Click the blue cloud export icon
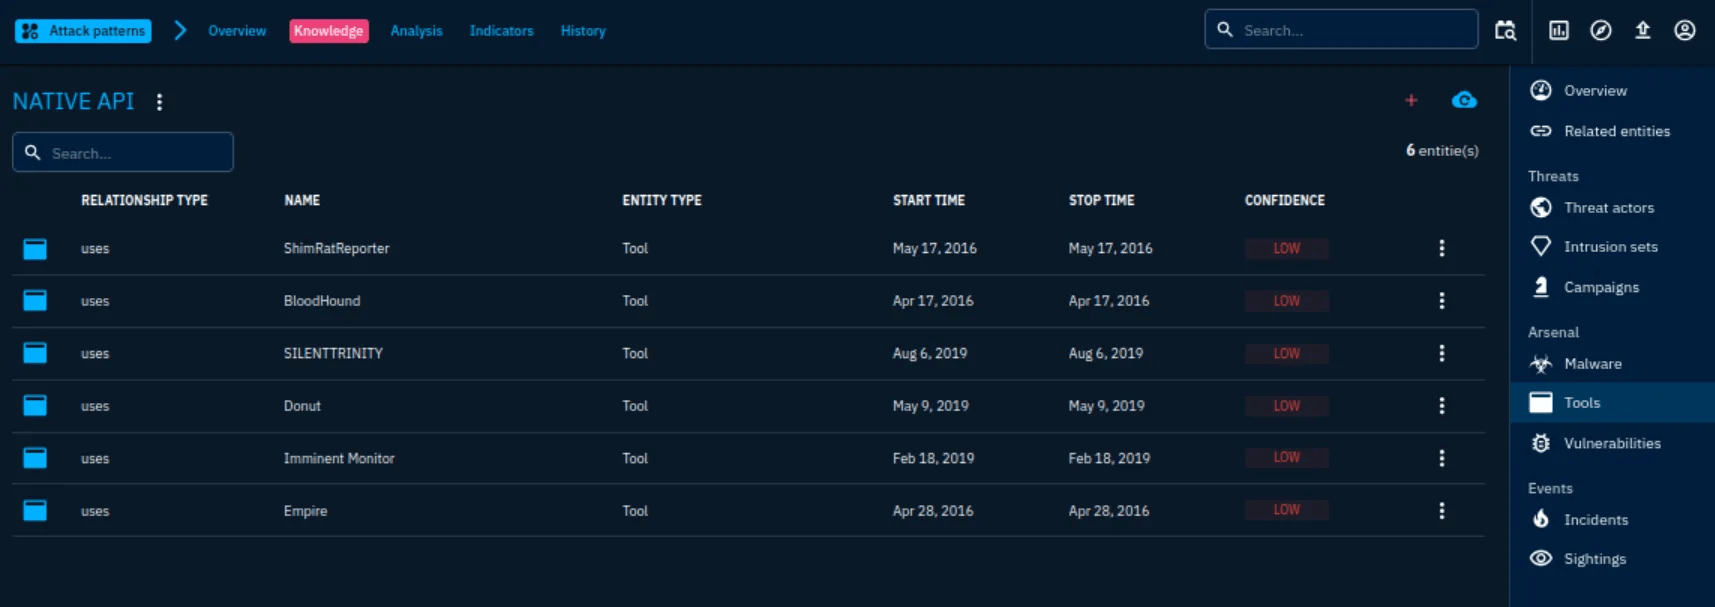 point(1464,100)
